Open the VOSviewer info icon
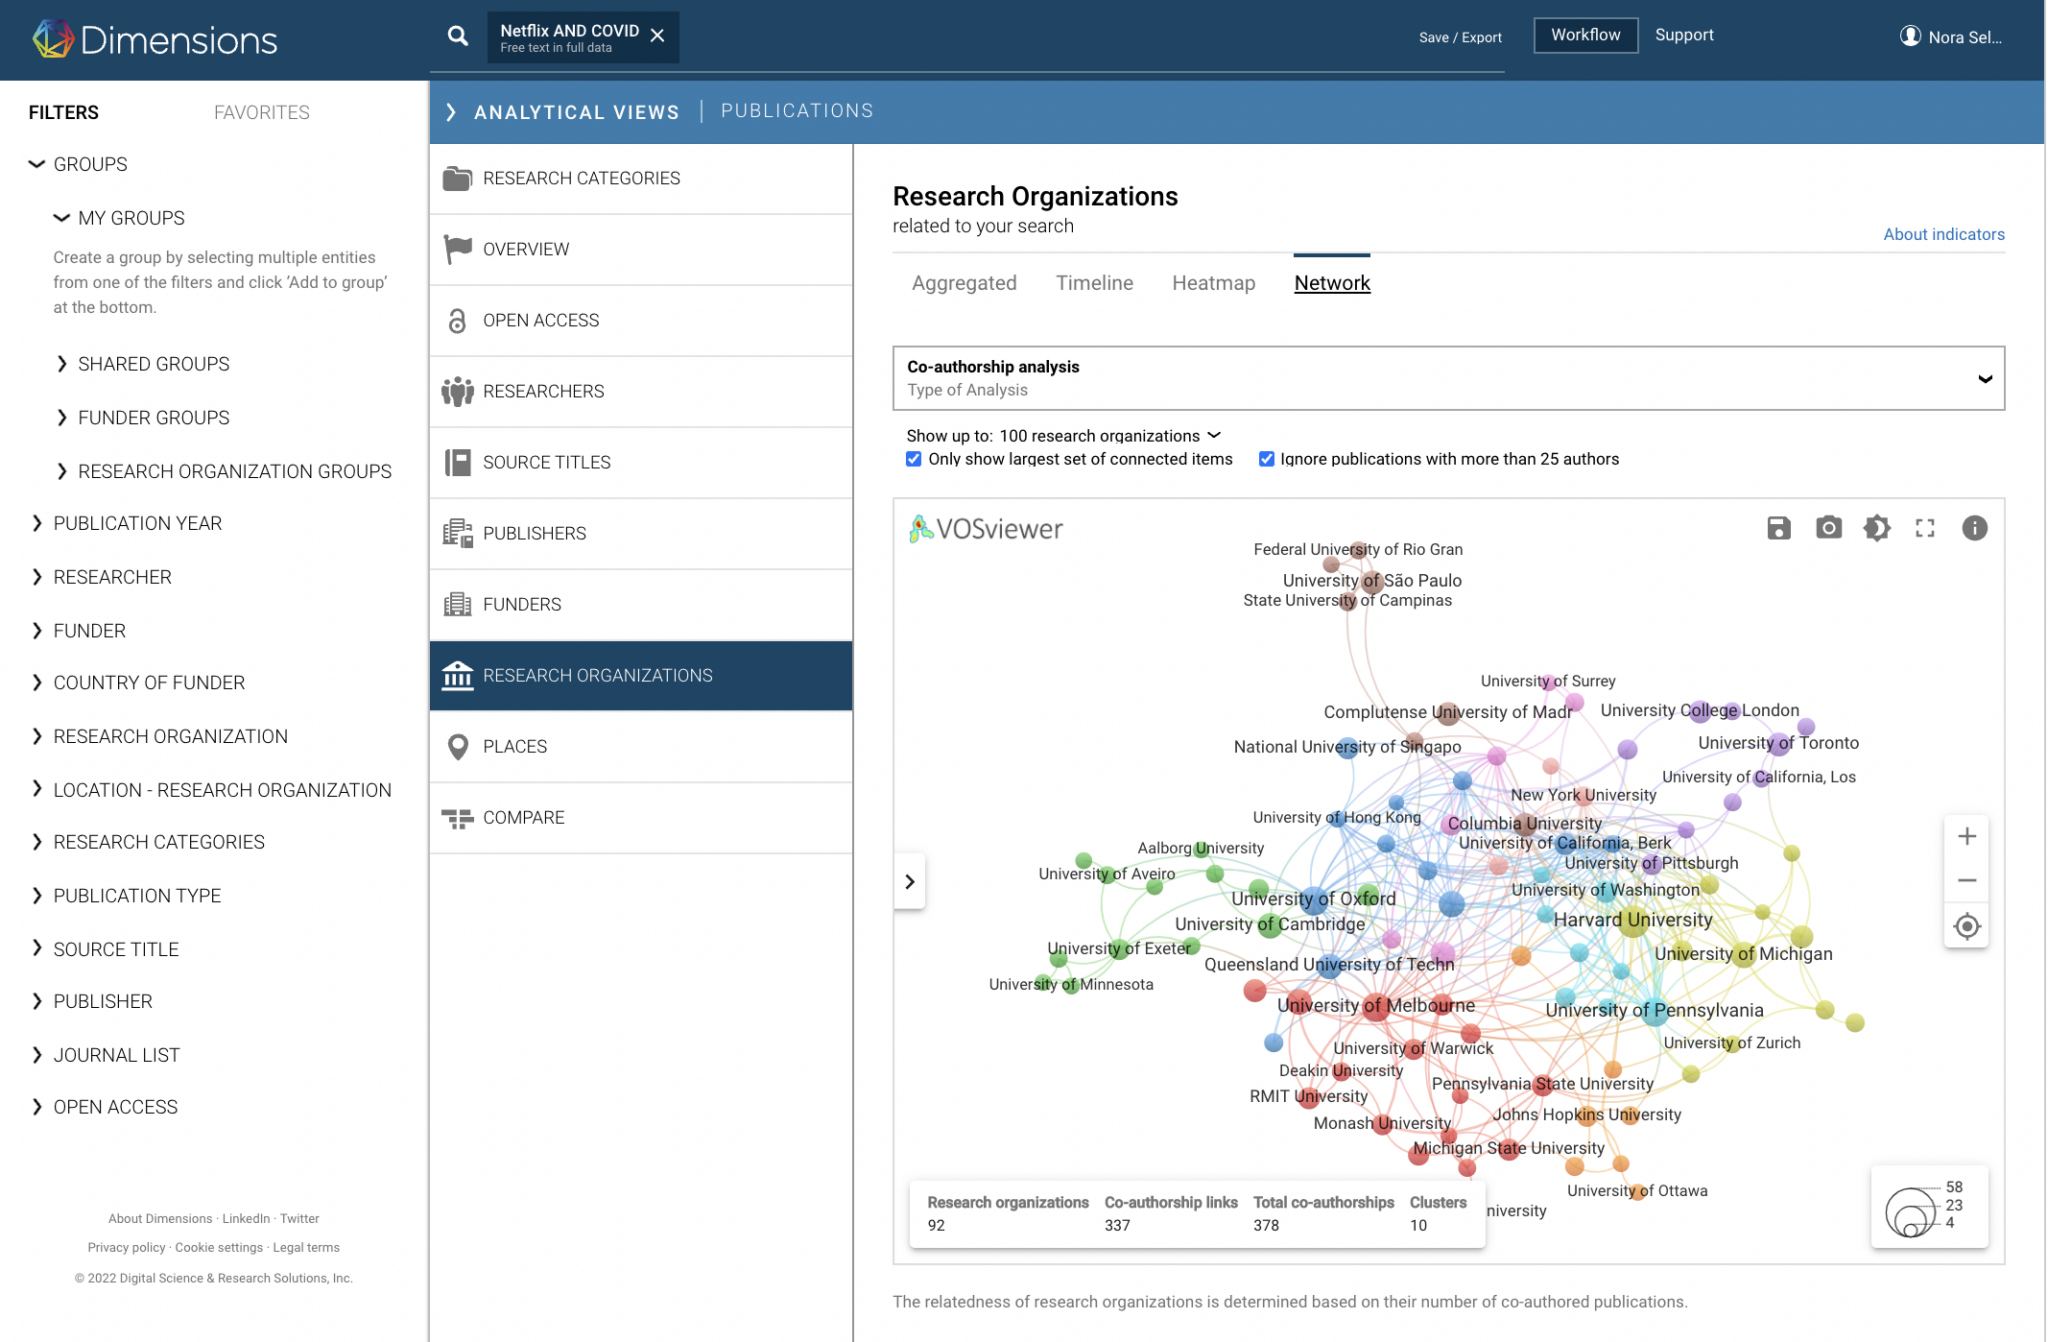This screenshot has width=2048, height=1342. 1975,528
